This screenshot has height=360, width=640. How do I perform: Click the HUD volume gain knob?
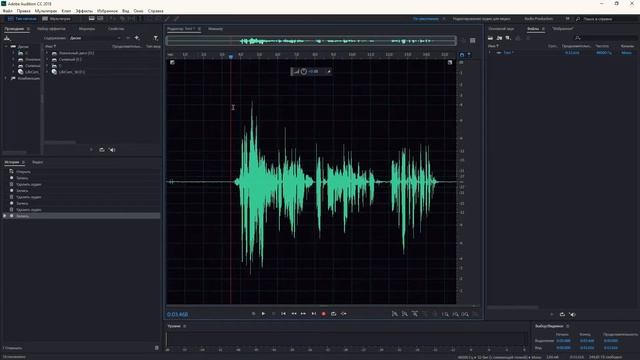(x=304, y=71)
